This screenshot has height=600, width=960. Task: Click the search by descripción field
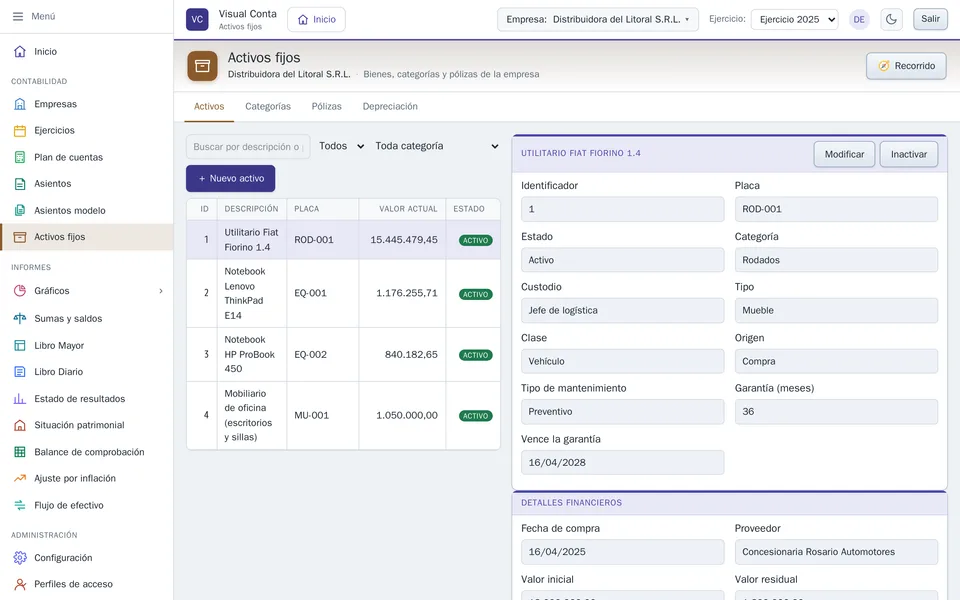pos(248,147)
